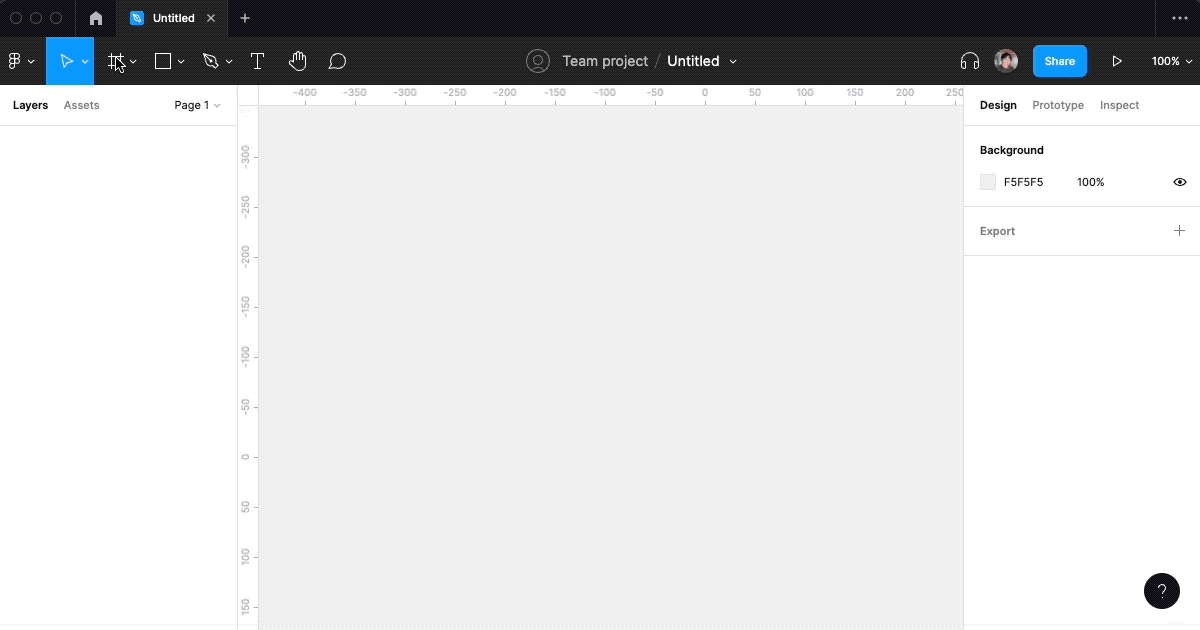1200x630 pixels.
Task: Select the Rectangle shape tool
Action: (163, 61)
